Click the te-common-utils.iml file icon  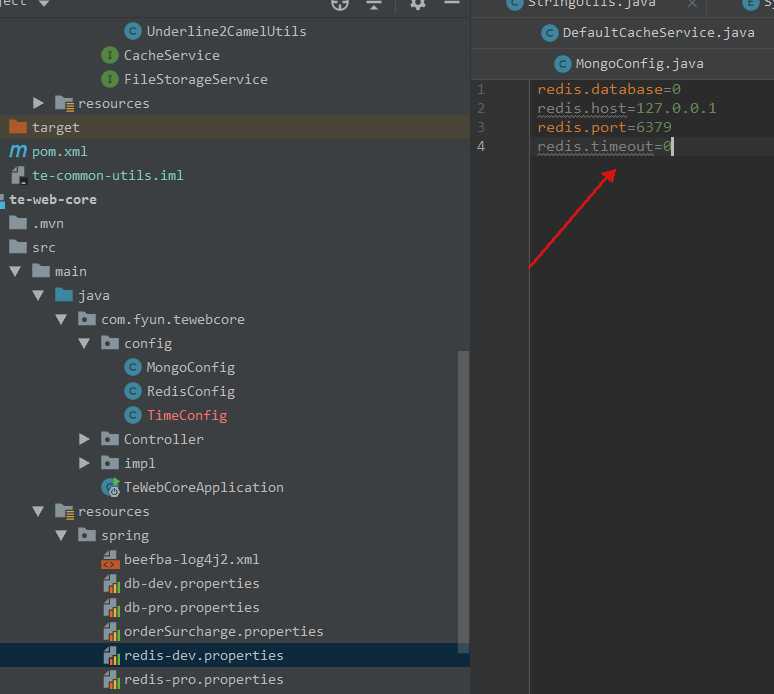tap(19, 175)
